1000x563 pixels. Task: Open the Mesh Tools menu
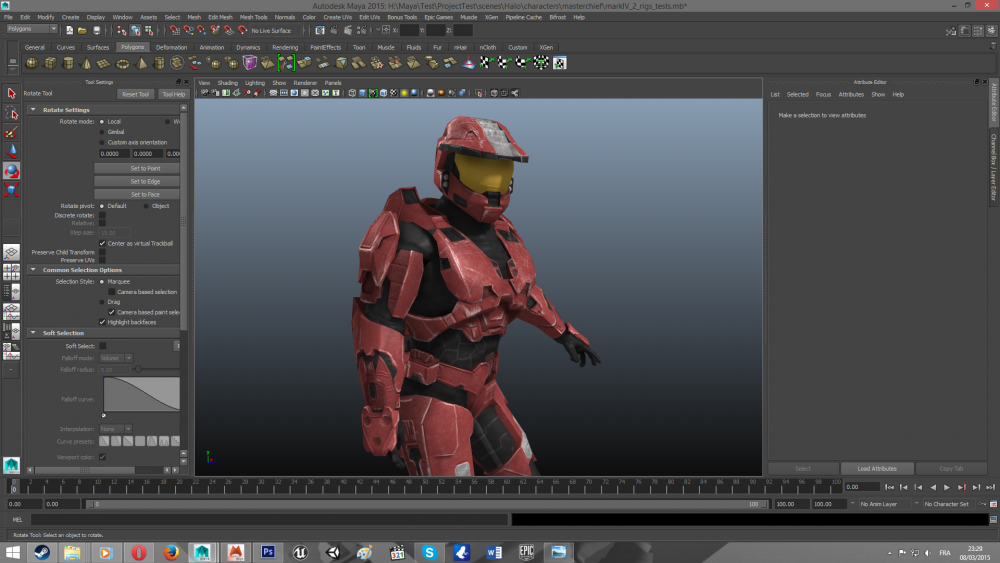tap(253, 17)
